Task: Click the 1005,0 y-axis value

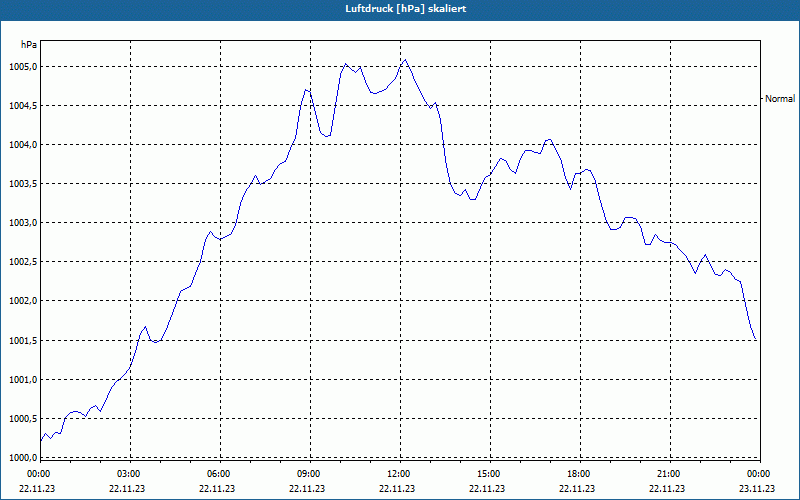Action: pyautogui.click(x=22, y=67)
